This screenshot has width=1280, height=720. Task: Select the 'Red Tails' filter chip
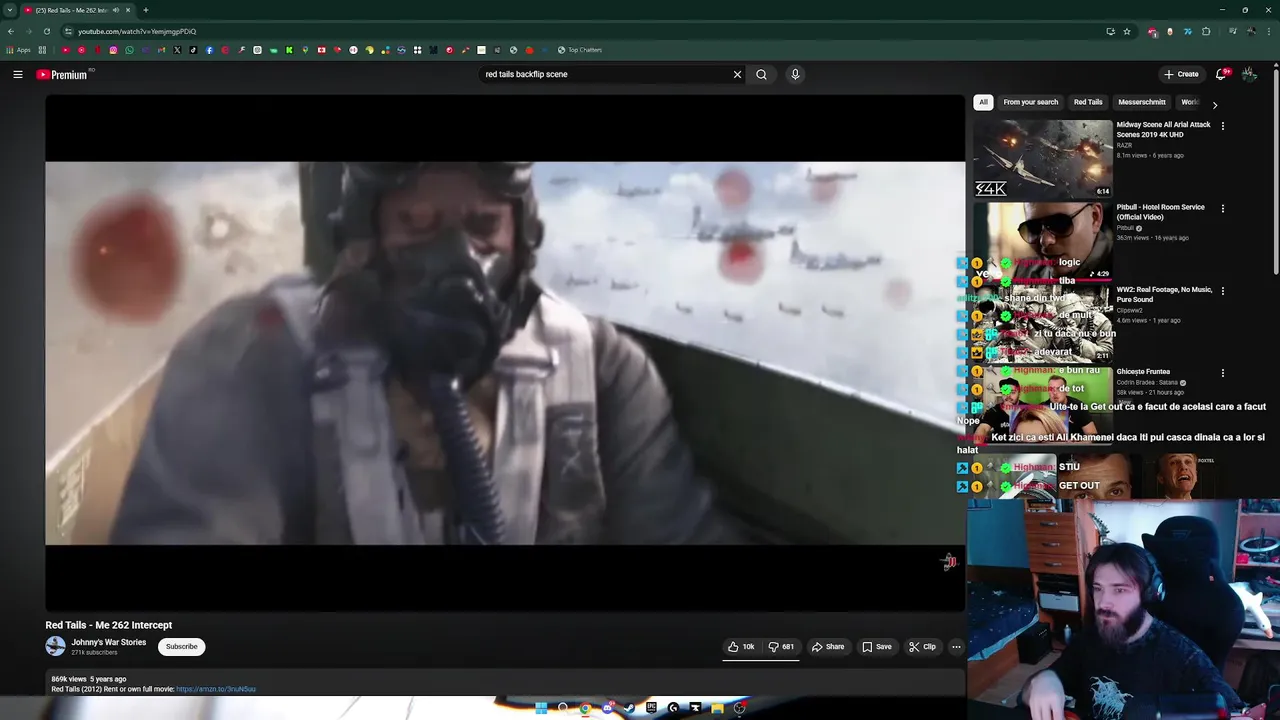pyautogui.click(x=1088, y=102)
